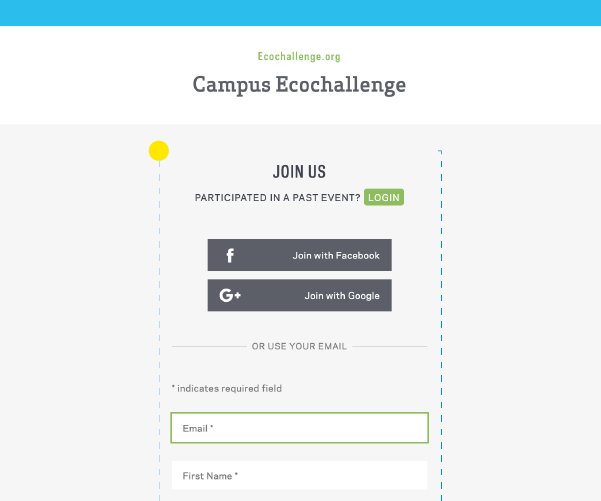This screenshot has width=601, height=501.
Task: Click the blue banner bar at the top
Action: point(300,12)
